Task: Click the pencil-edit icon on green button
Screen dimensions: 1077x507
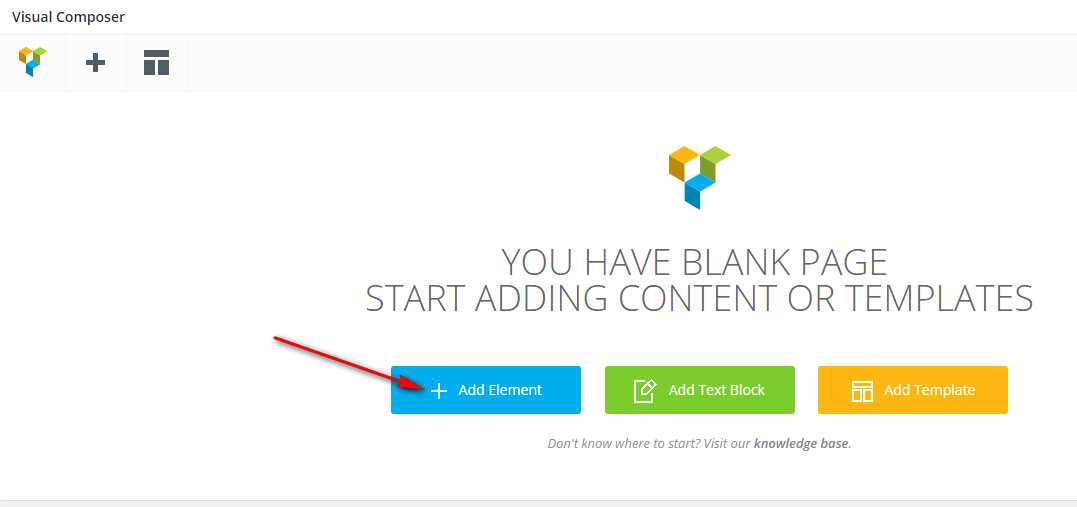Action: click(645, 390)
